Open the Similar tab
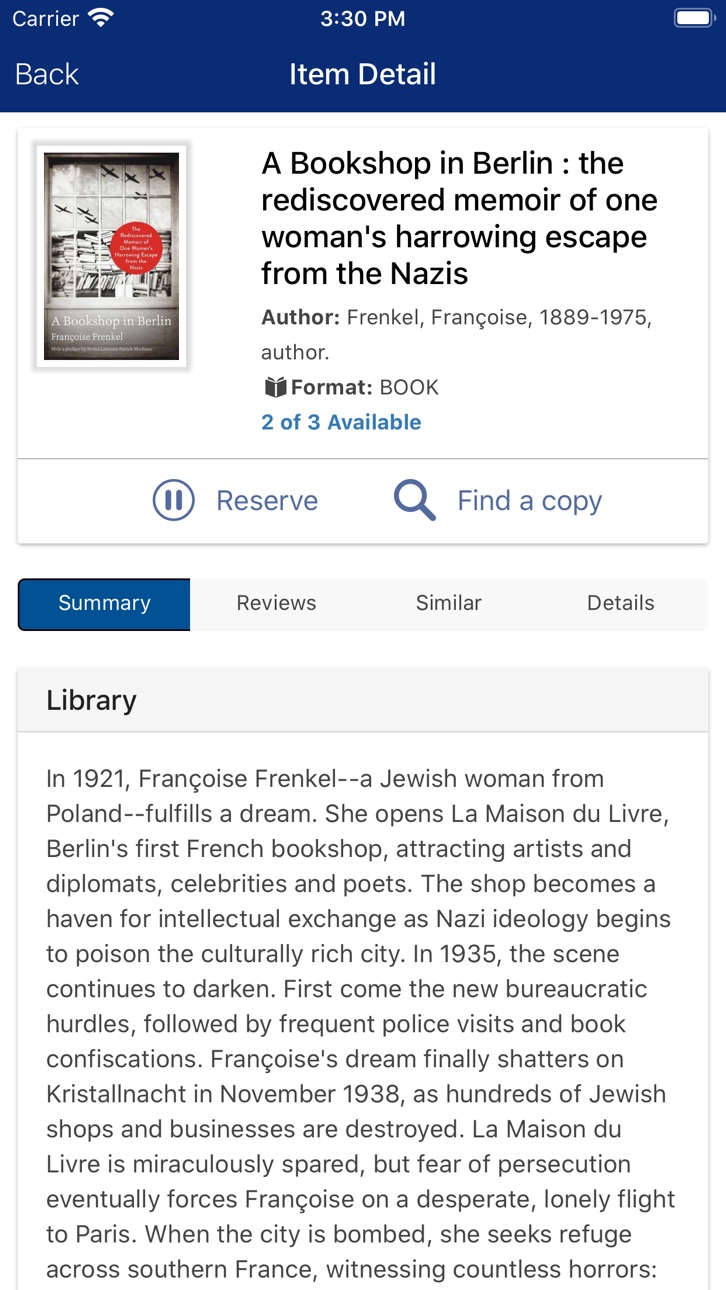The width and height of the screenshot is (726, 1290). pyautogui.click(x=449, y=603)
